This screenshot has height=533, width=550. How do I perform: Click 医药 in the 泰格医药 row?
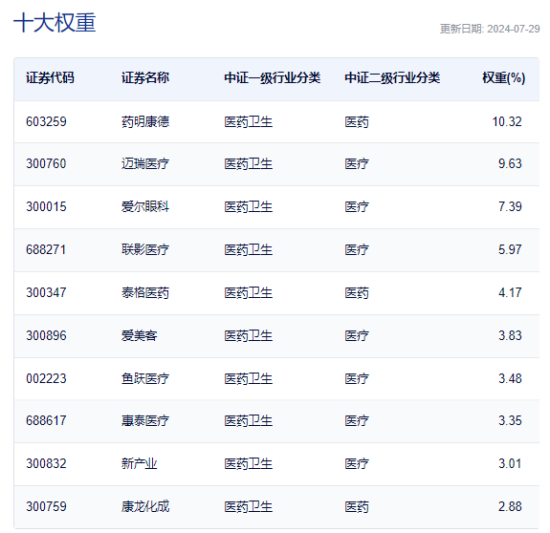coord(356,292)
